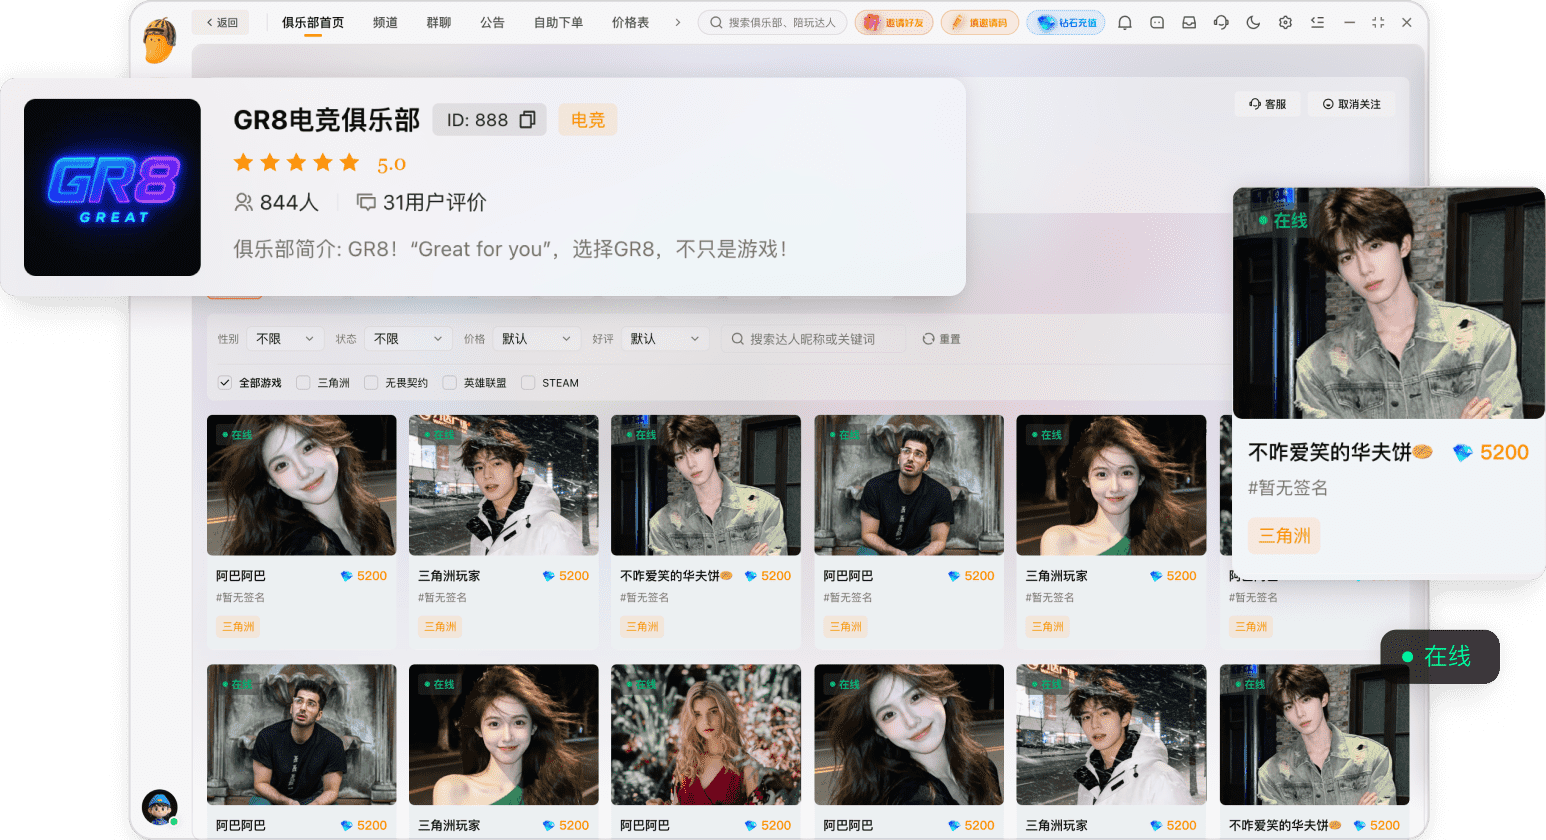Open the 频道 tab

385,22
